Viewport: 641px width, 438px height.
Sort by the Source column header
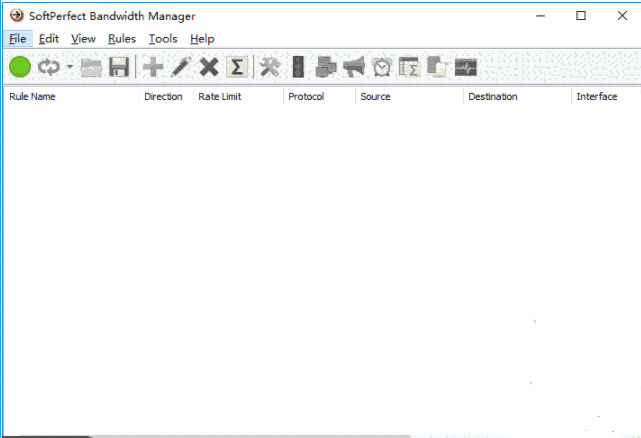[x=409, y=97]
